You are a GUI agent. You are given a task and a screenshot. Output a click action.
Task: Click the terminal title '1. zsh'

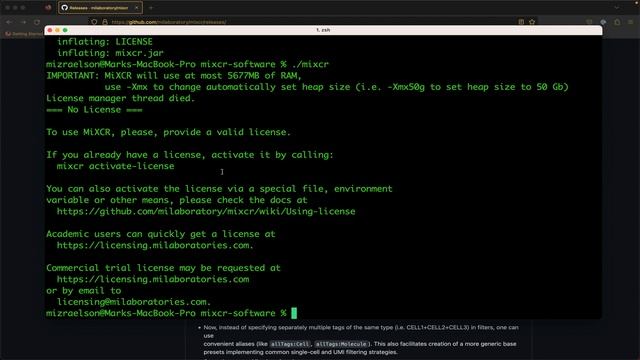click(x=323, y=30)
